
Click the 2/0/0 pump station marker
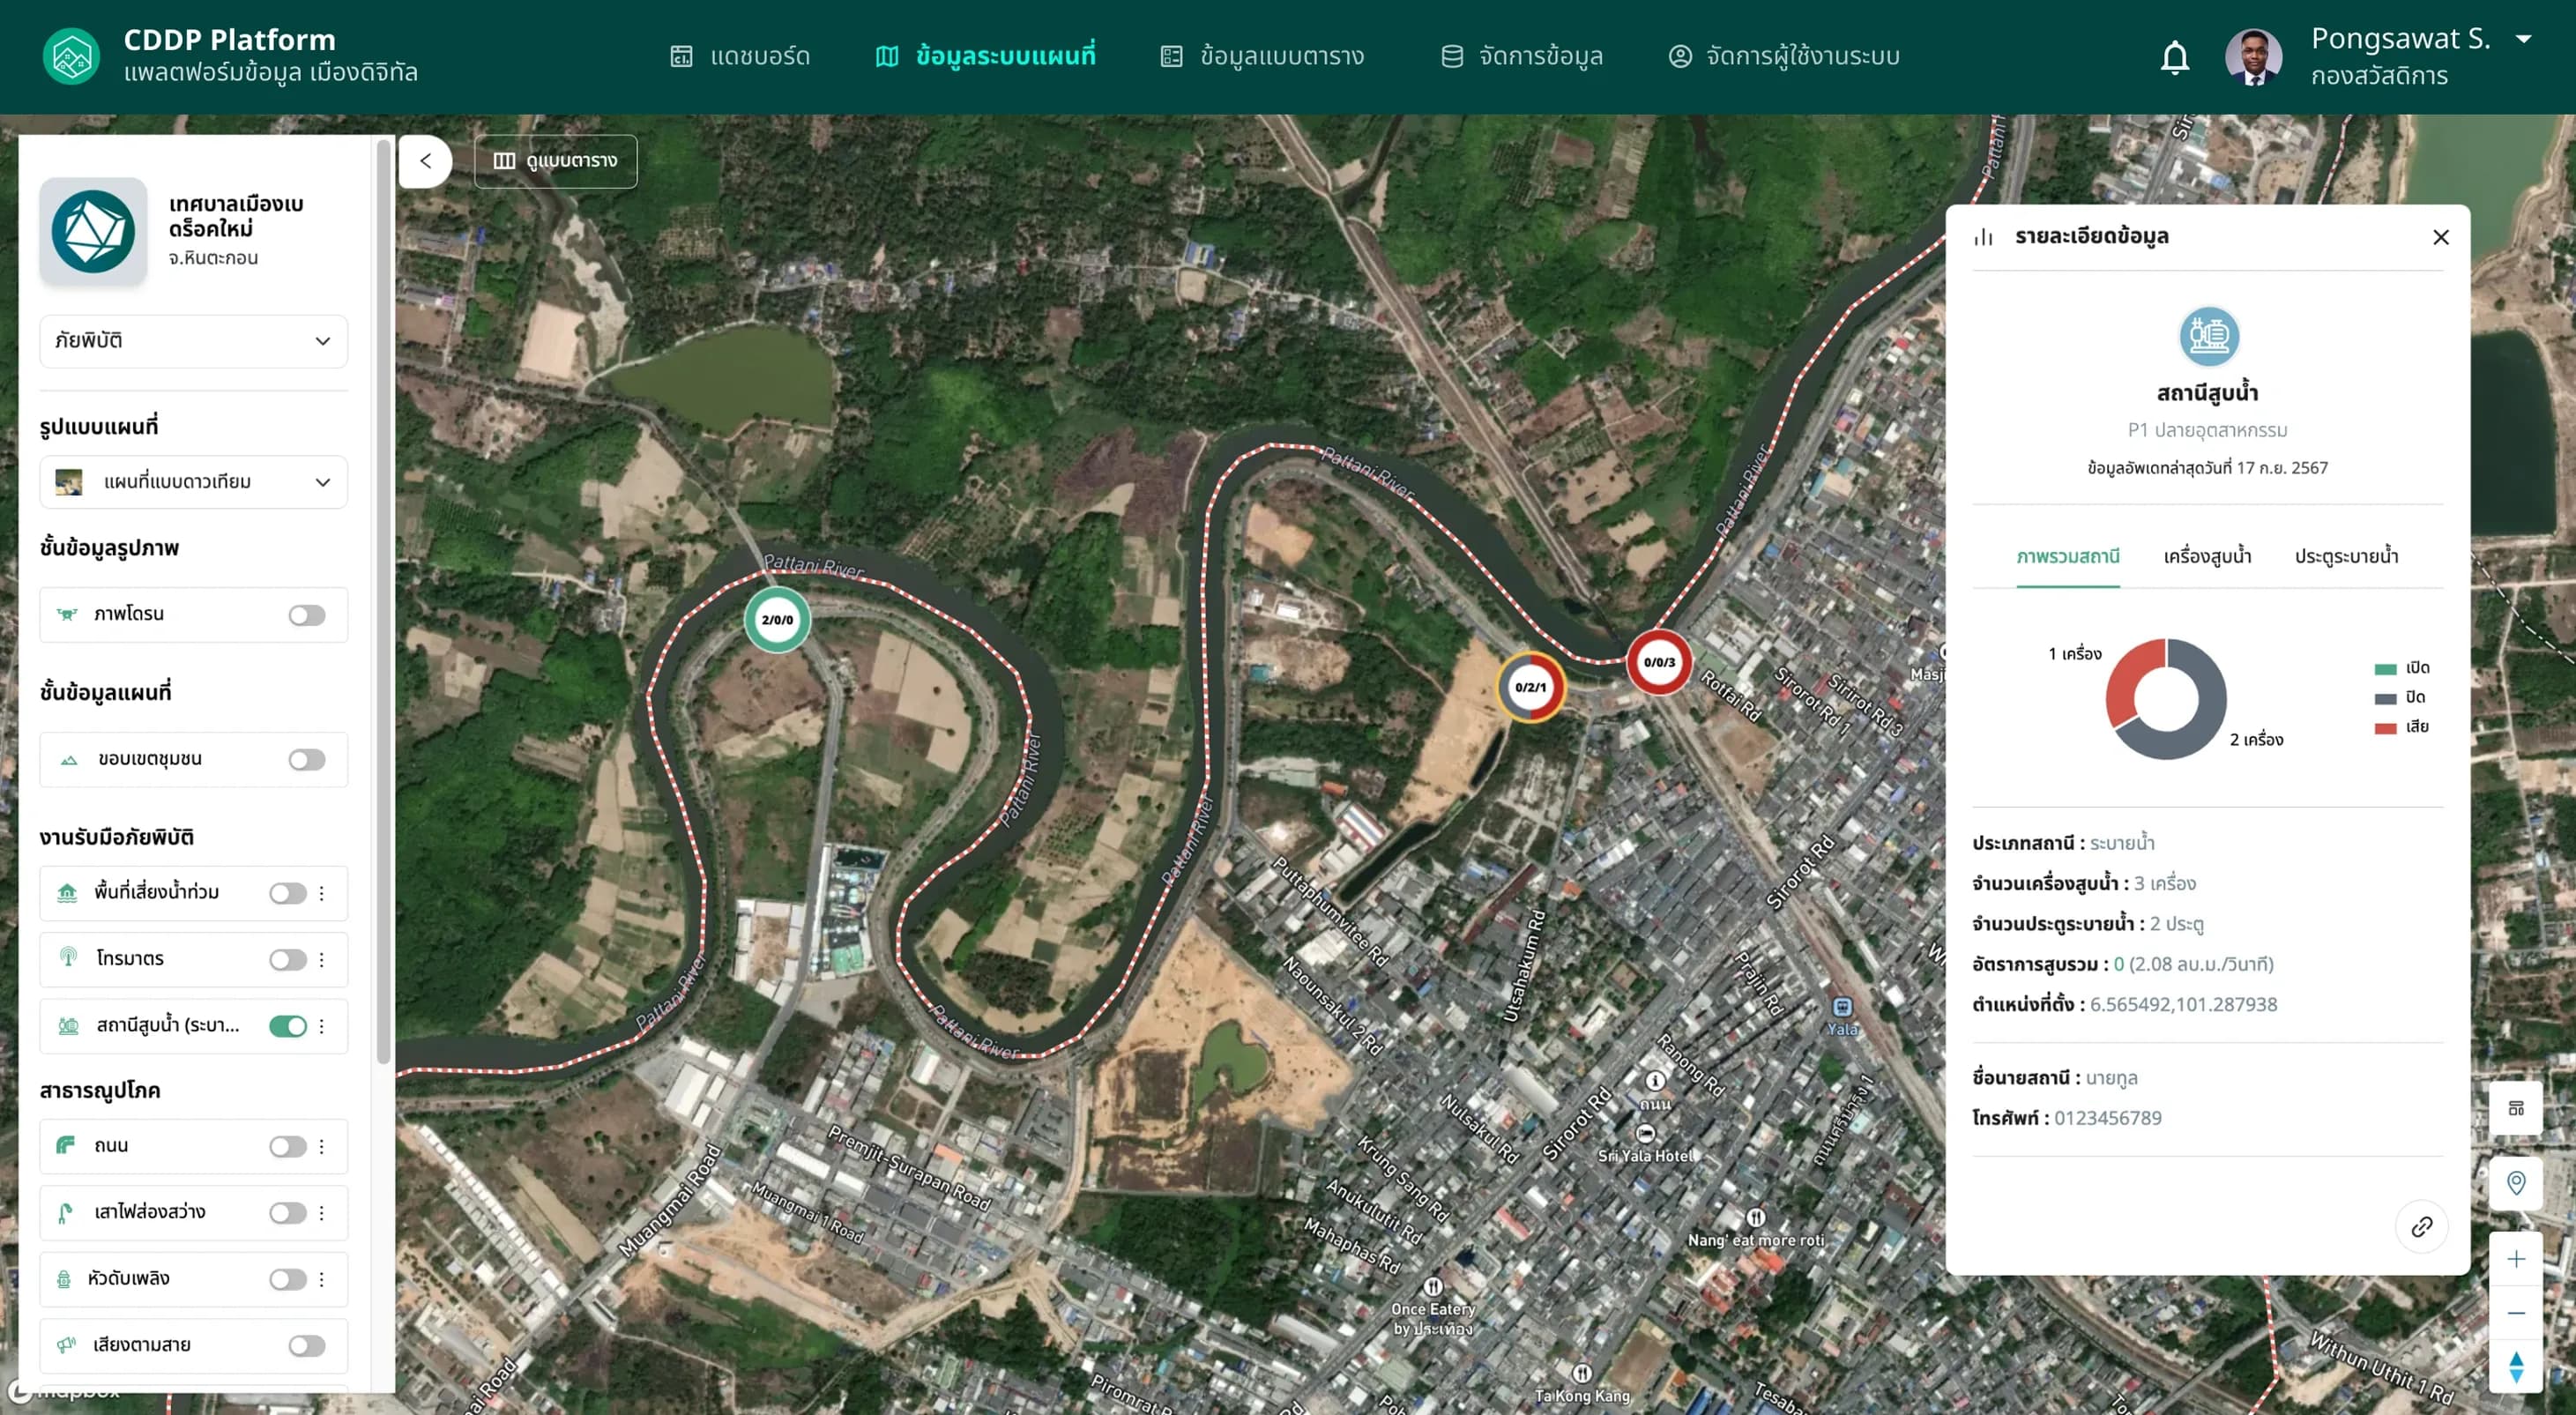coord(777,620)
